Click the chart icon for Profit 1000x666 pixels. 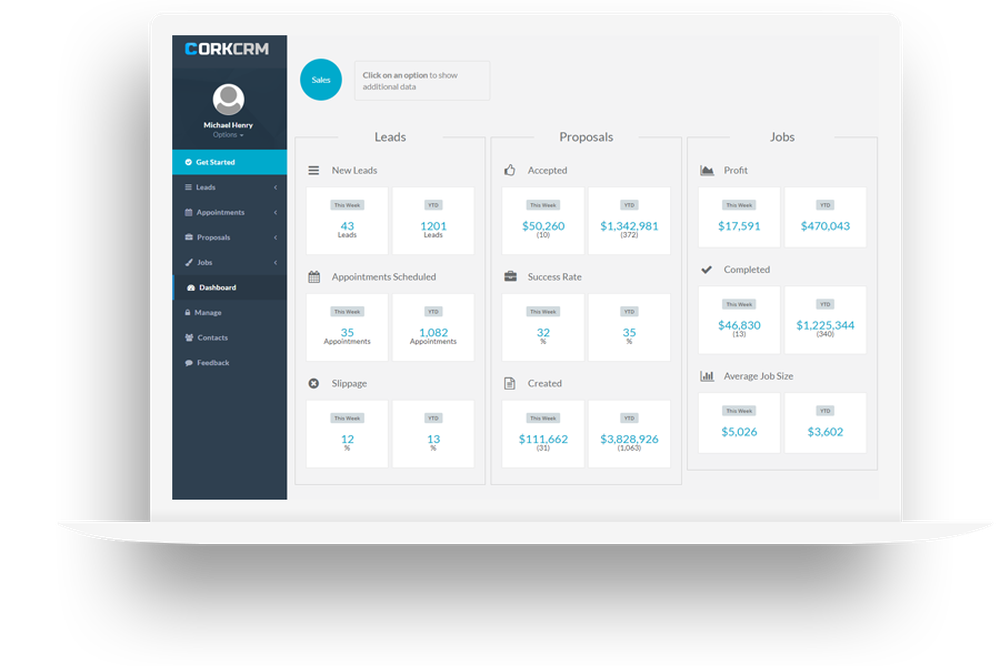[x=706, y=170]
